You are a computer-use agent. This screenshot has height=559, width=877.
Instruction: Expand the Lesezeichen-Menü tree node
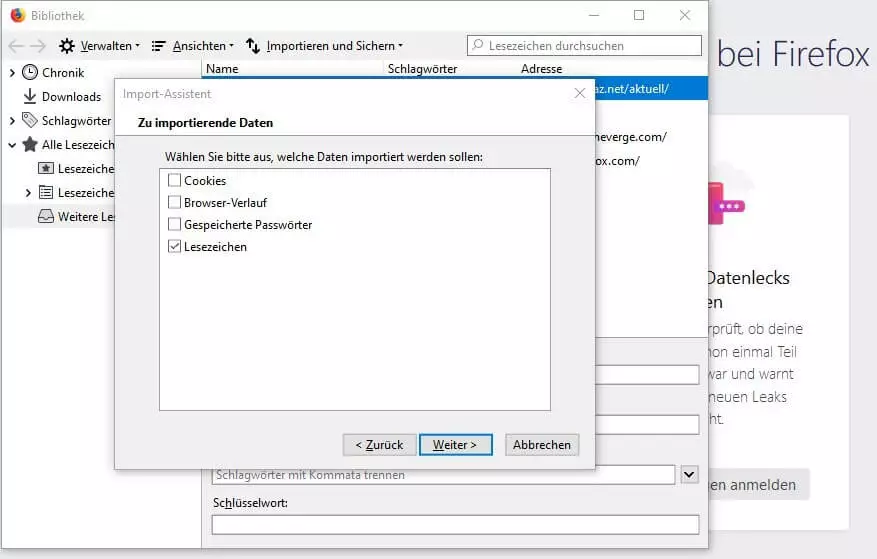(x=28, y=192)
